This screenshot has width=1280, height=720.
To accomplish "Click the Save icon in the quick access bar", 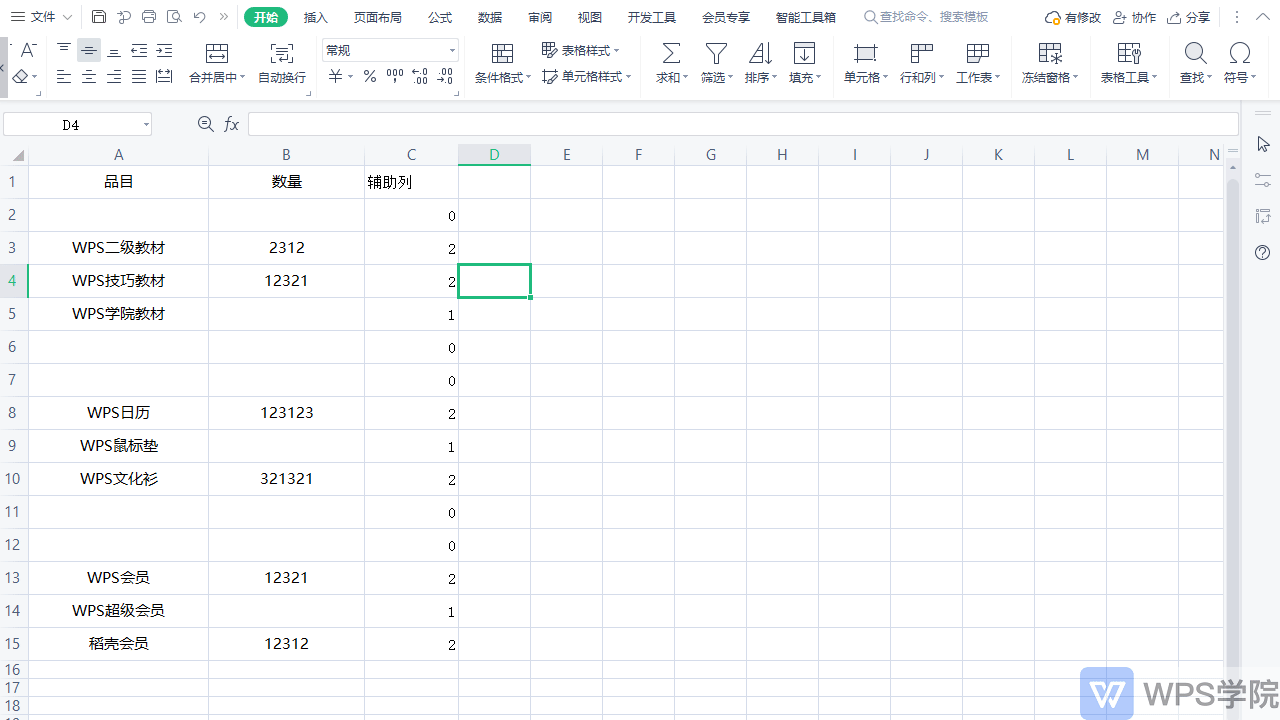I will (99, 17).
